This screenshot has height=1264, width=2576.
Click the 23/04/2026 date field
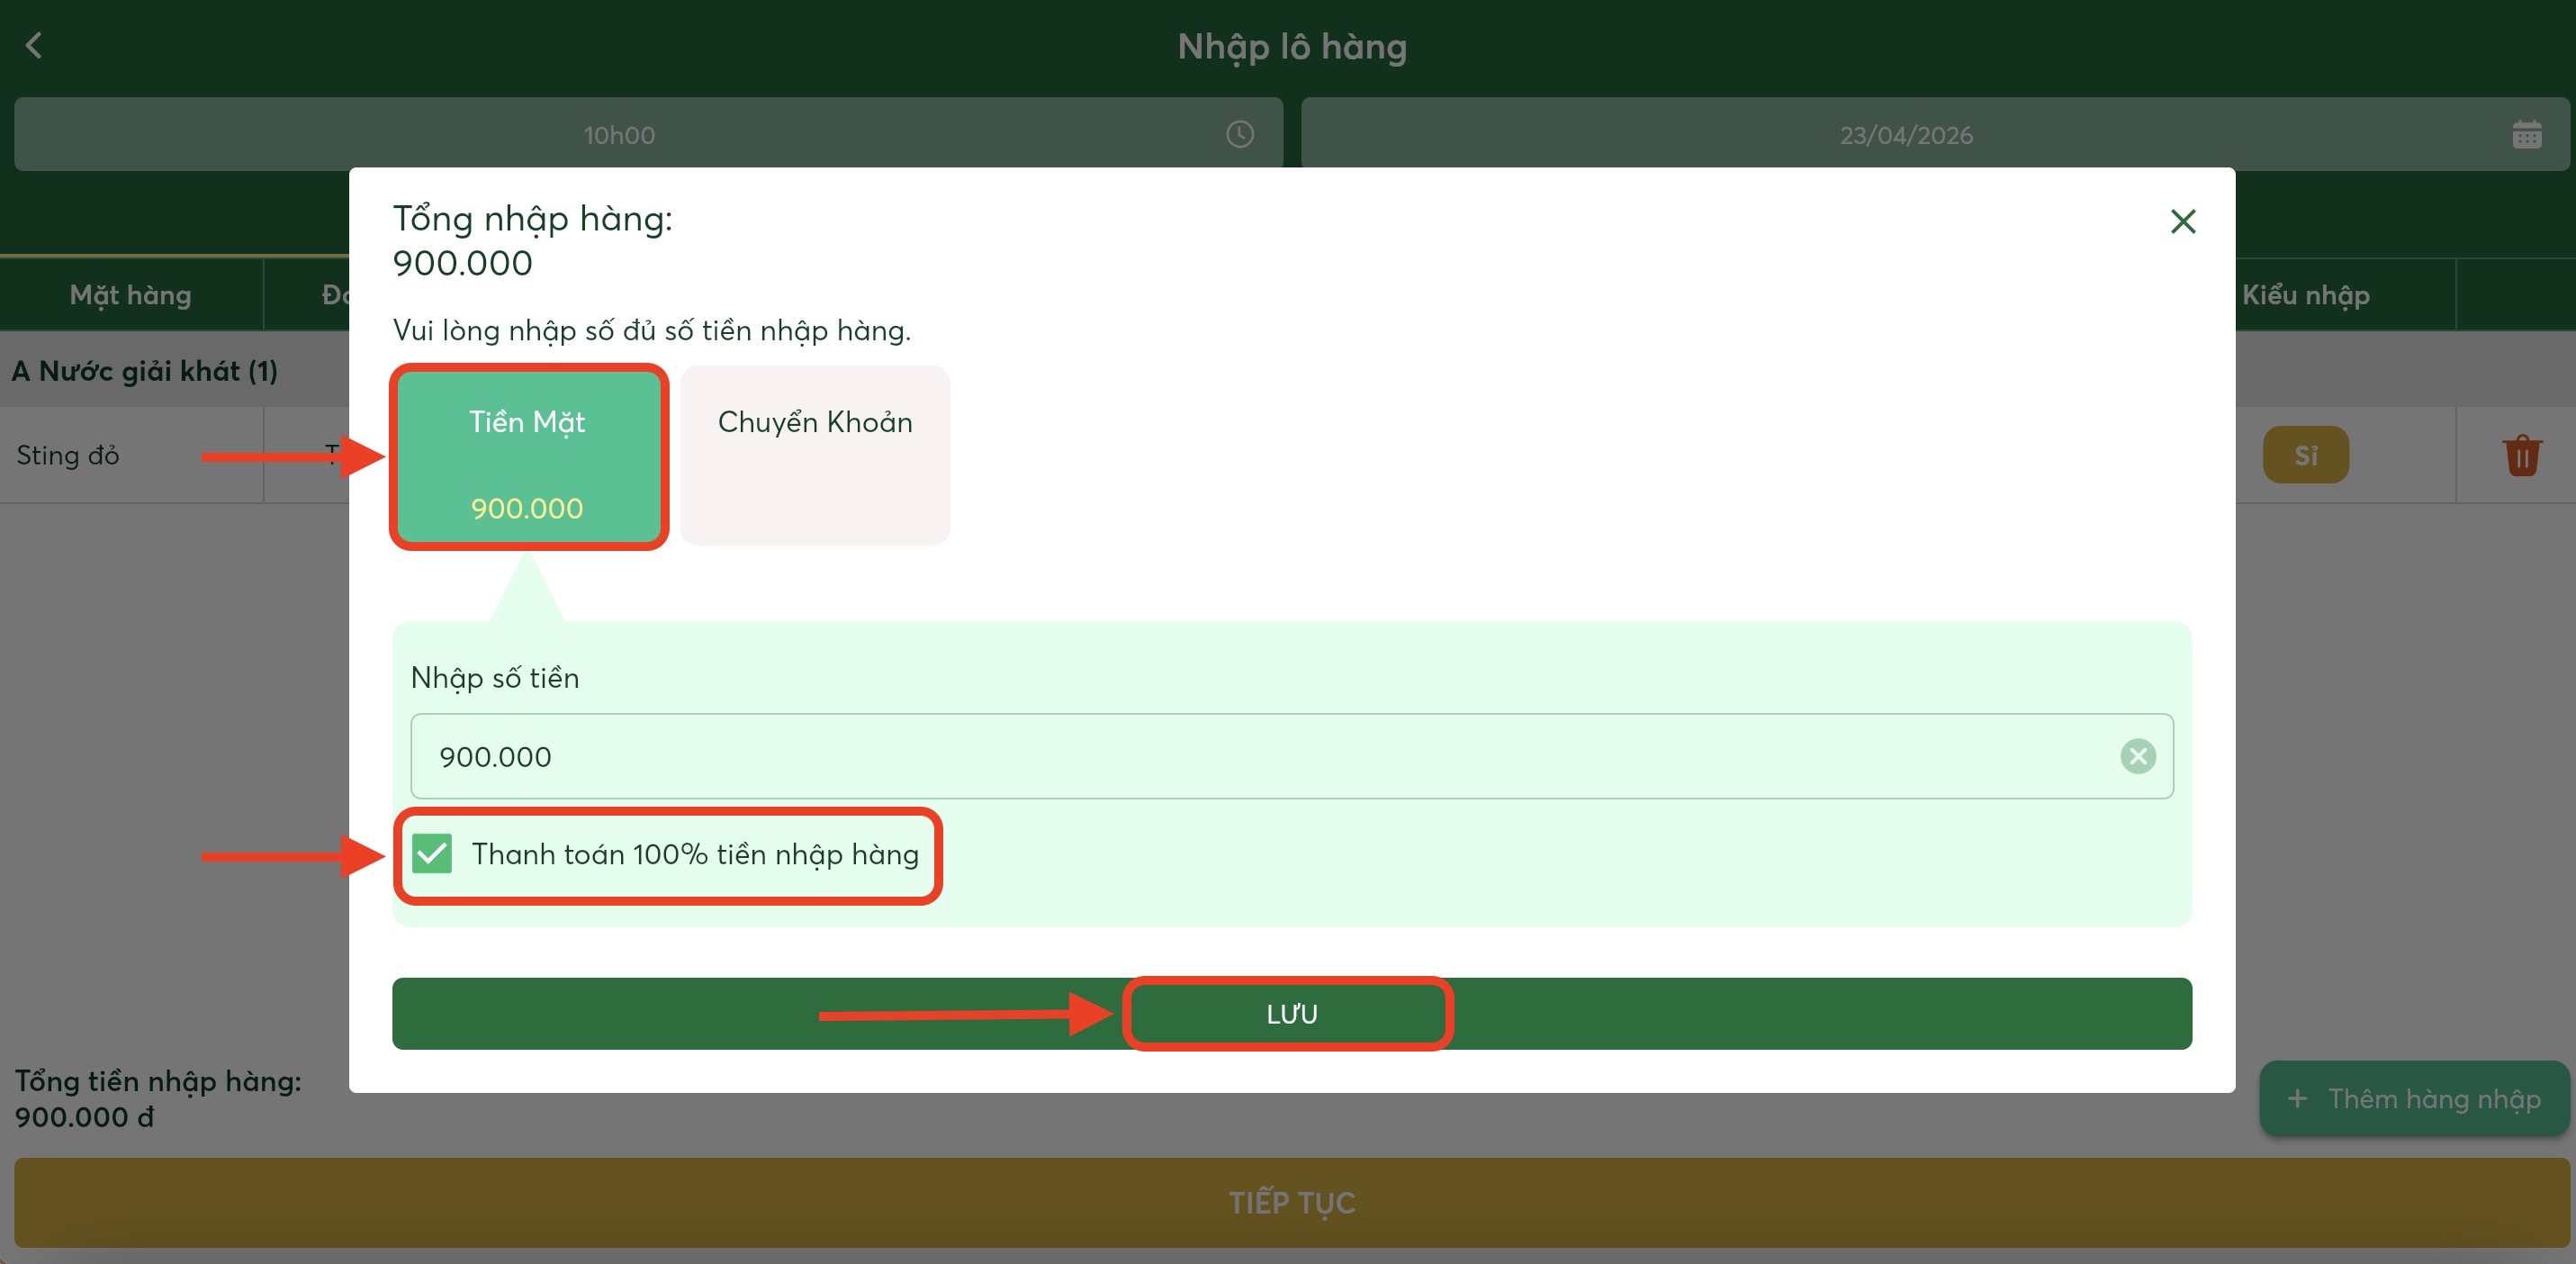pos(1935,134)
